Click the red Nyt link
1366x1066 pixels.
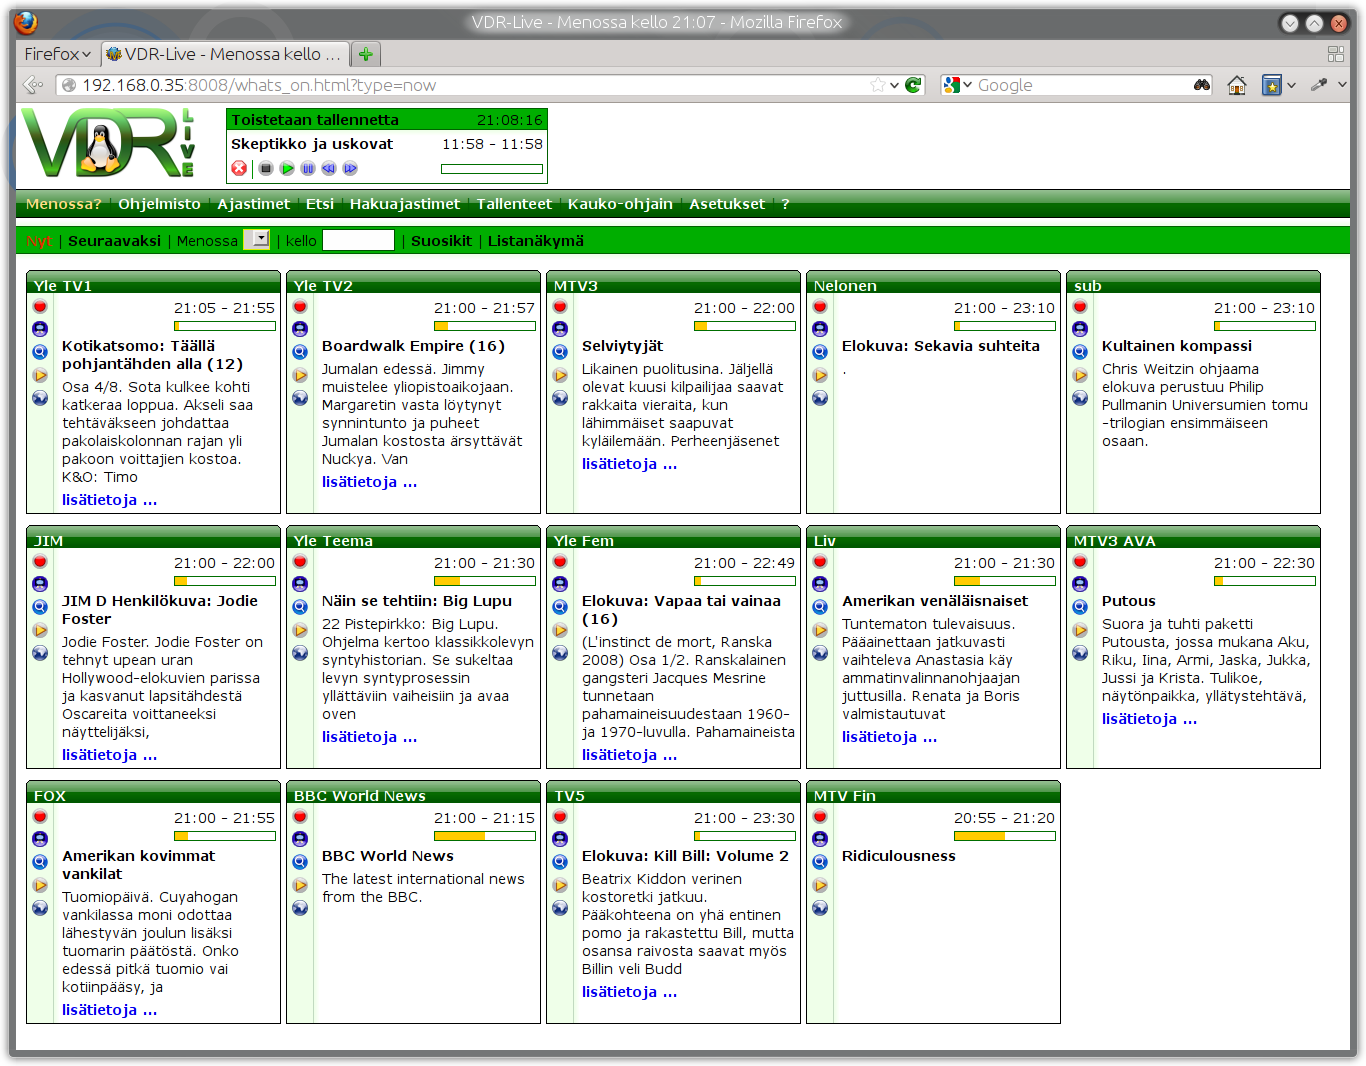click(39, 241)
